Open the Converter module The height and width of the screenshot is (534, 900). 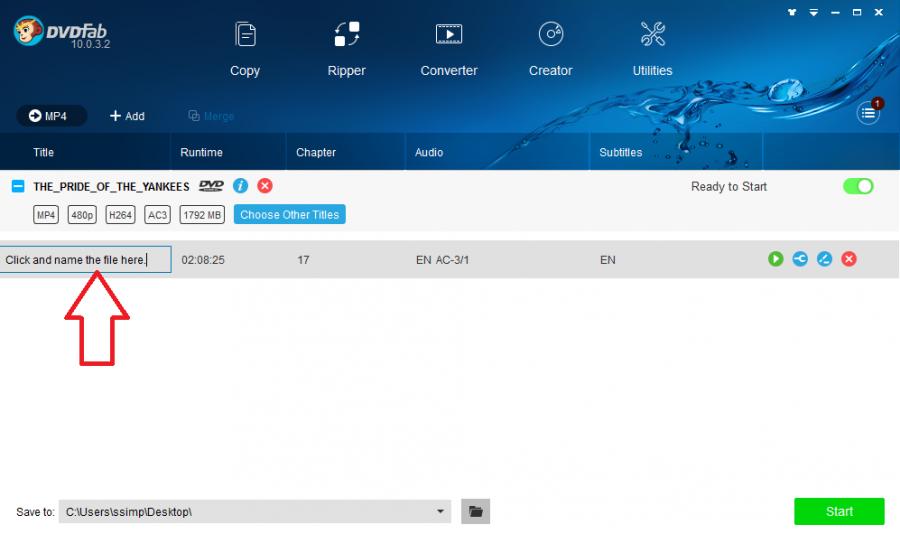[449, 49]
